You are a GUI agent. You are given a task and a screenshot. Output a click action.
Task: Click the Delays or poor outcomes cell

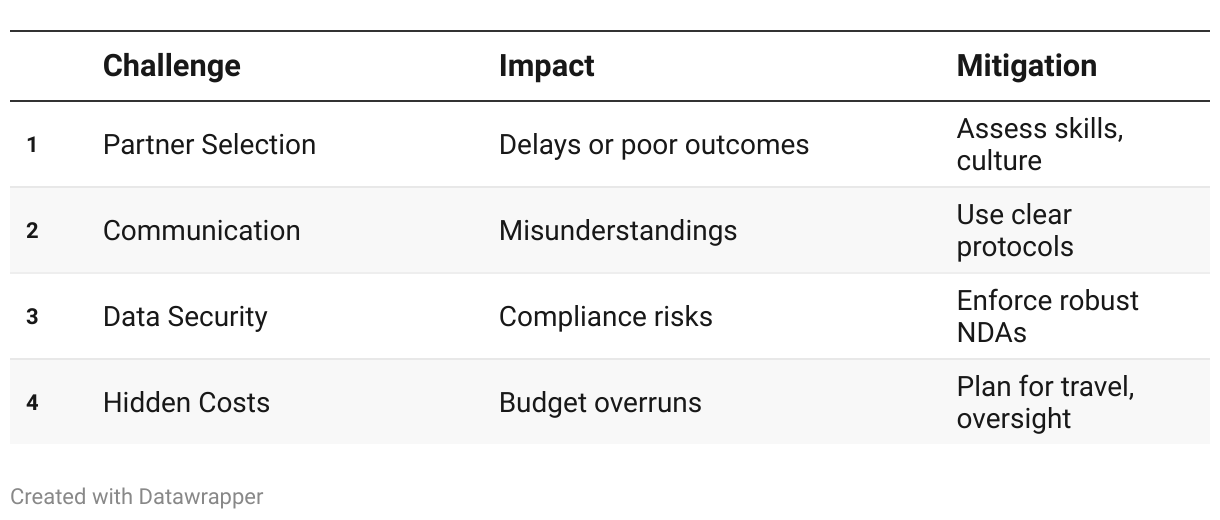coord(654,144)
